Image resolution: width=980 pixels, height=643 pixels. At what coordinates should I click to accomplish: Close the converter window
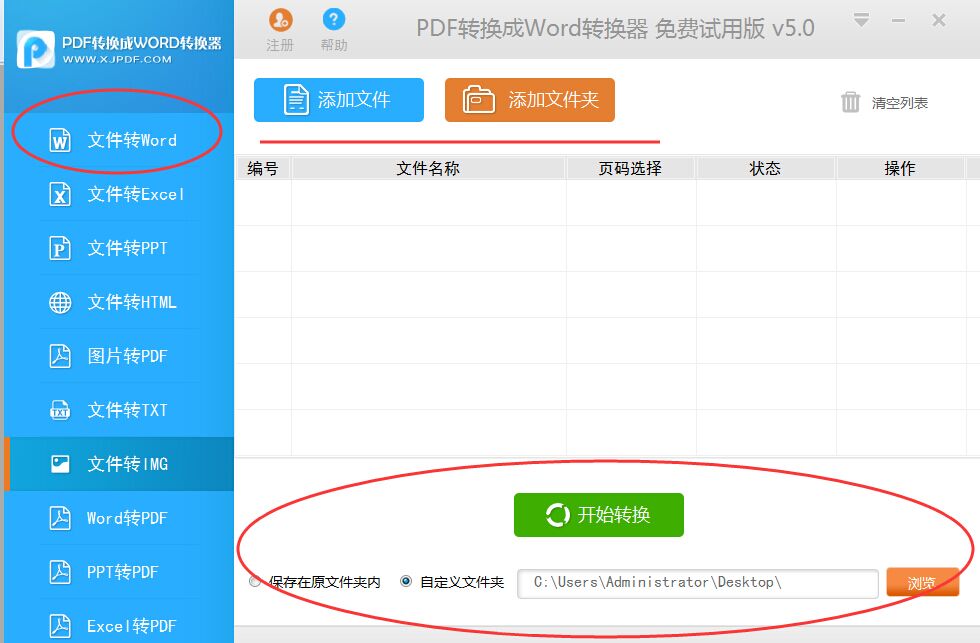[x=938, y=20]
